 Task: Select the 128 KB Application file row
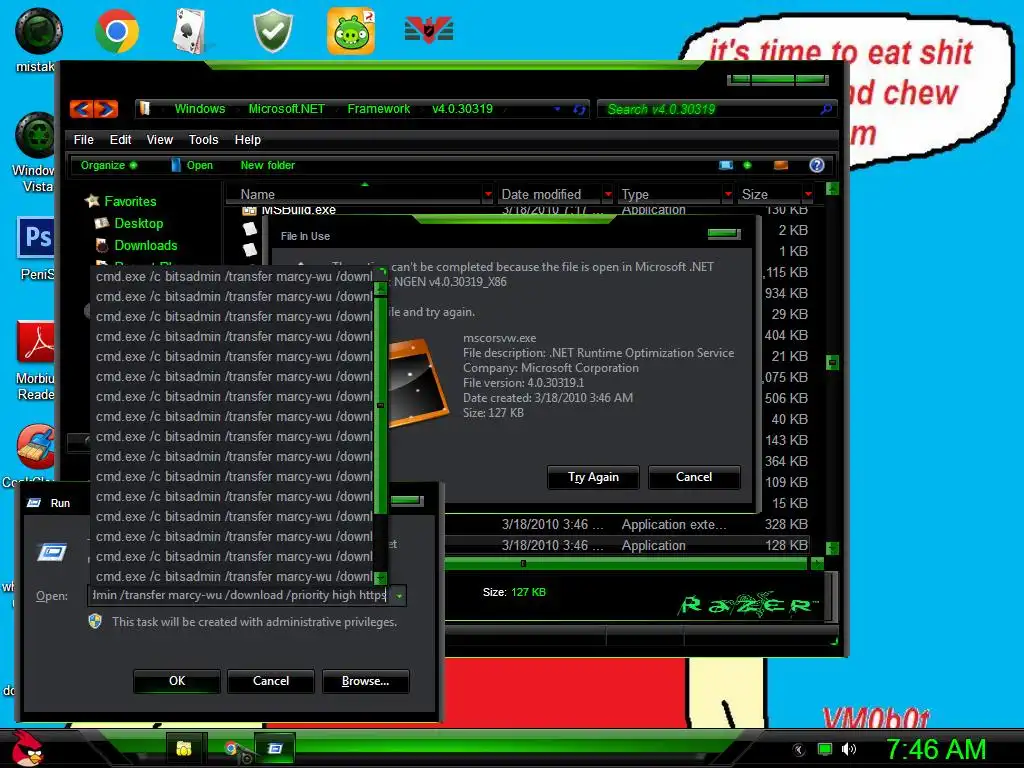point(627,545)
